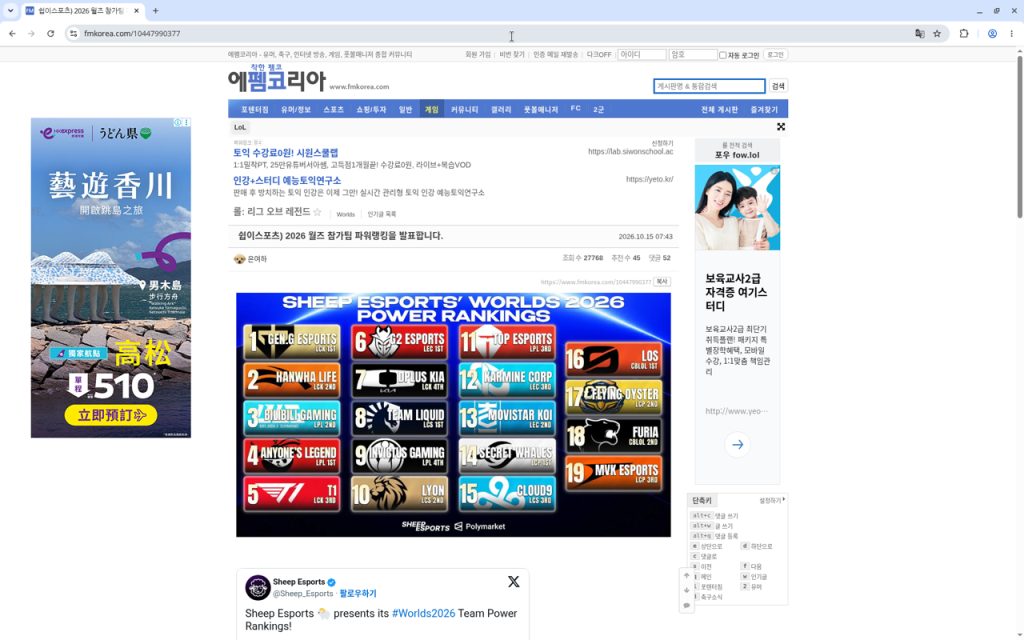Screen dimensions: 1024x640
Task: Click the bookmark star in address bar
Action: point(936,33)
